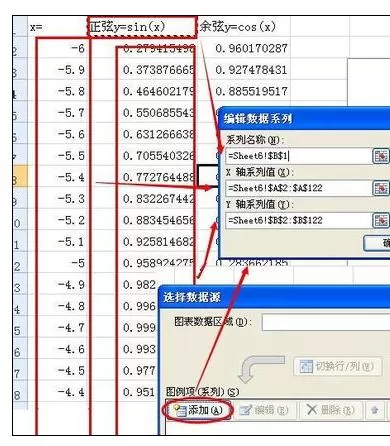Select cell with value 0.925814682
Viewport: 390px width, 446px height.
point(143,242)
